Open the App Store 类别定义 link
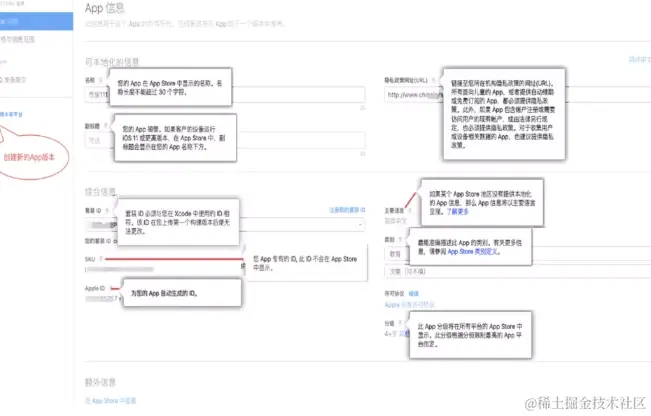Viewport: 651px width, 416px height. coord(473,252)
